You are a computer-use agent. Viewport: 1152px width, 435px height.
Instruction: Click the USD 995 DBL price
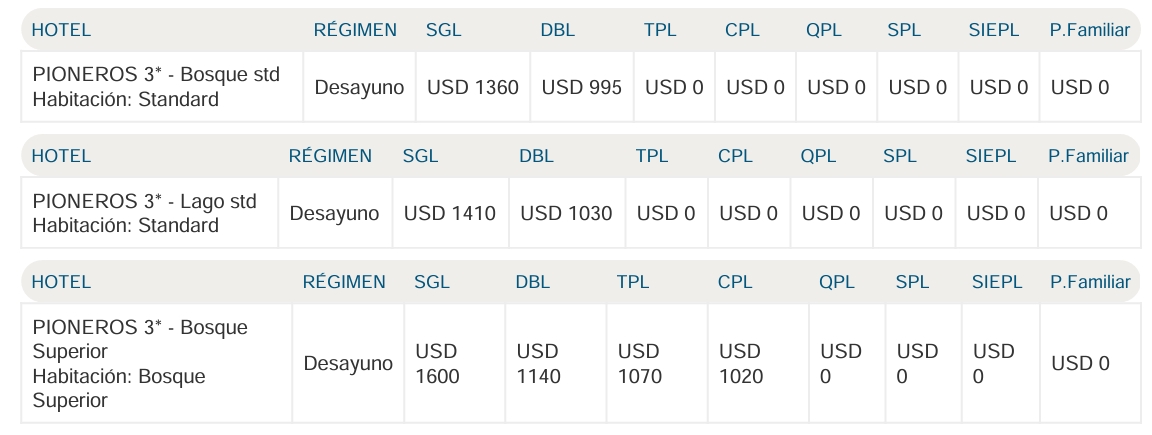(581, 88)
